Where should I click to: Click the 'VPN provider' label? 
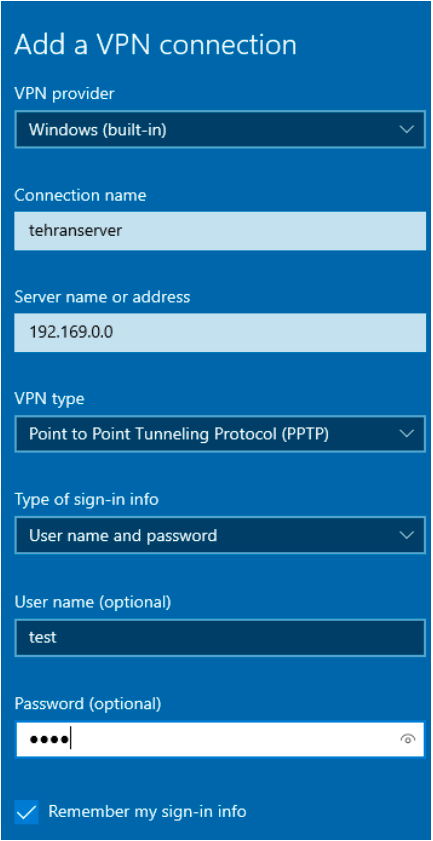tap(64, 93)
